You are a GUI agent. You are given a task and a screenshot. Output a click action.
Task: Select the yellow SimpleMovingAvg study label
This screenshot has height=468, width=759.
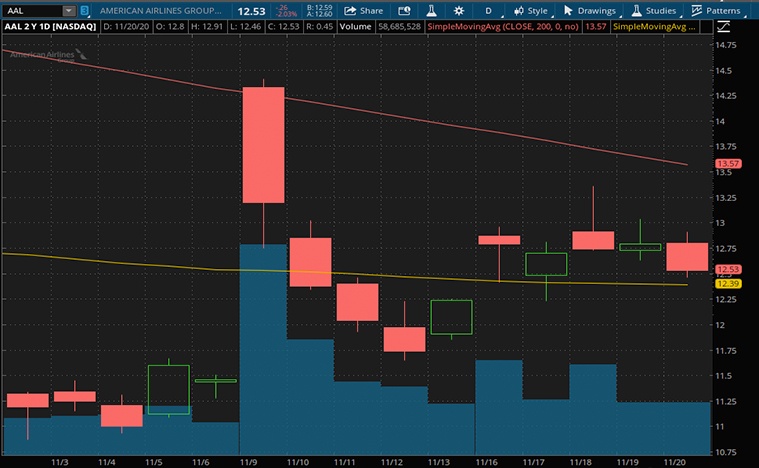[650, 26]
